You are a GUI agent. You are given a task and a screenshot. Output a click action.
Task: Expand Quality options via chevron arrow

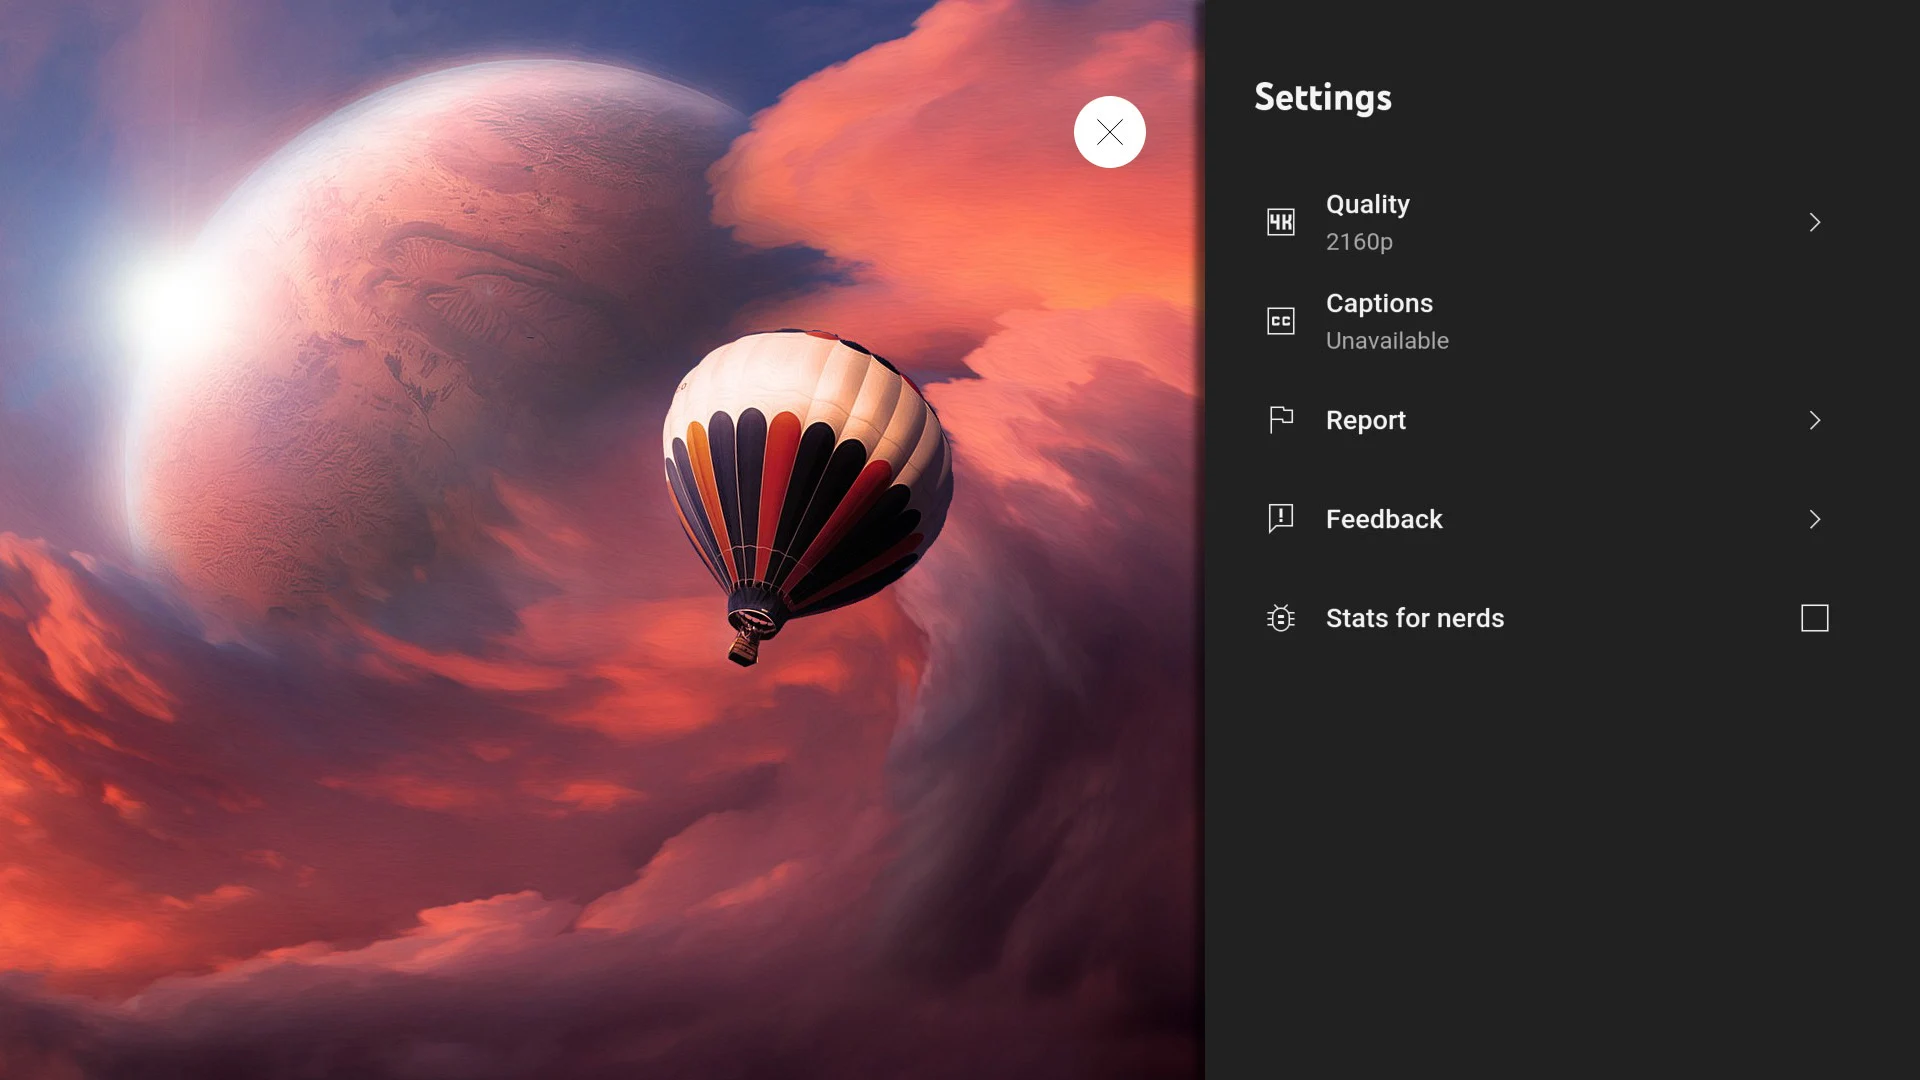1814,222
